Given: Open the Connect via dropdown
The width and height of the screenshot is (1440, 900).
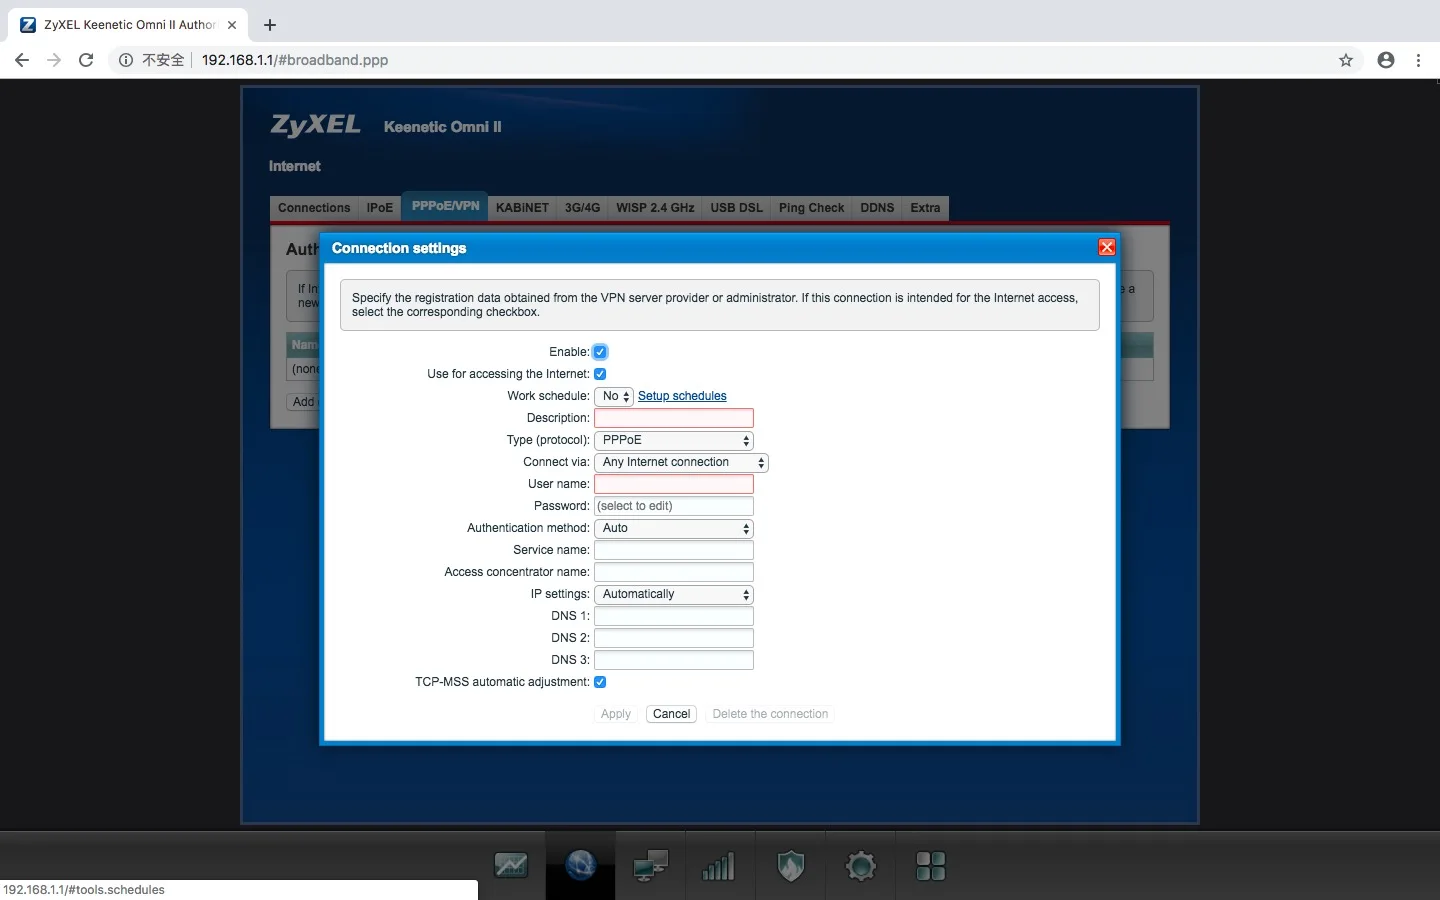Looking at the screenshot, I should 681,462.
